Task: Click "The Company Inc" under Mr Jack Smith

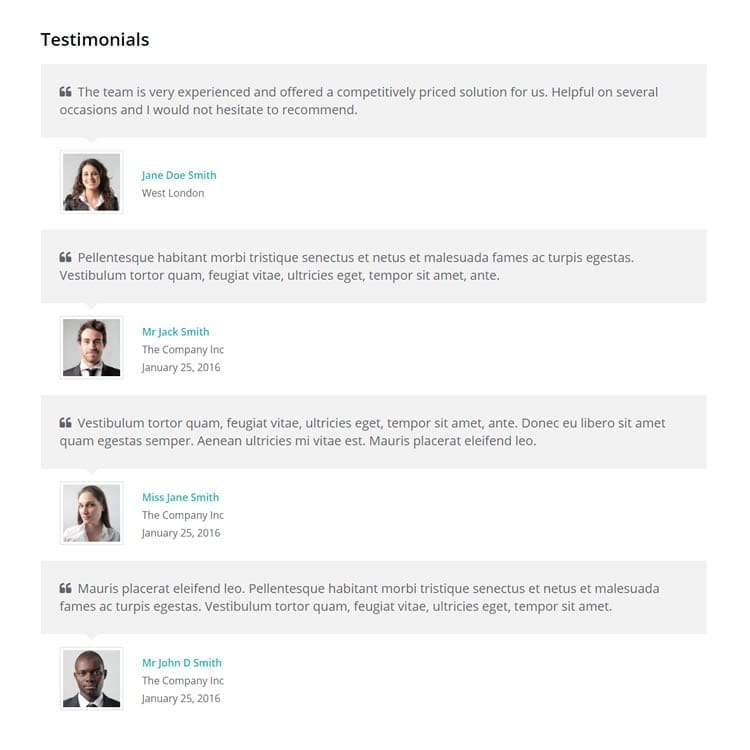Action: click(183, 350)
